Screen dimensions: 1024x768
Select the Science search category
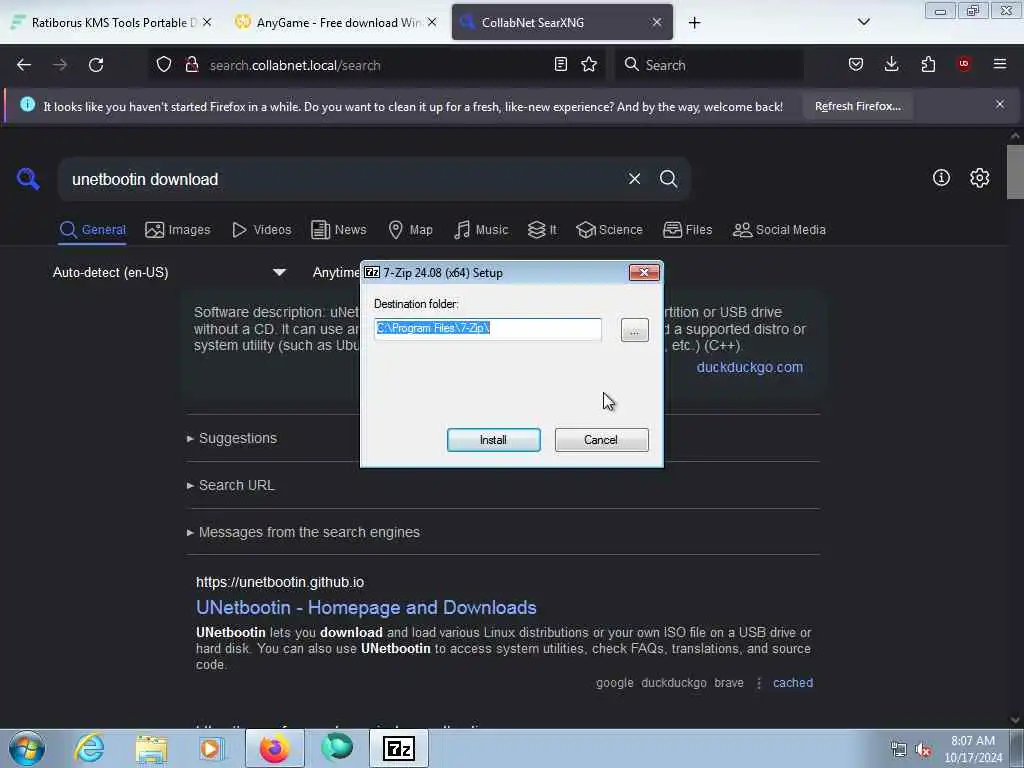pos(609,230)
